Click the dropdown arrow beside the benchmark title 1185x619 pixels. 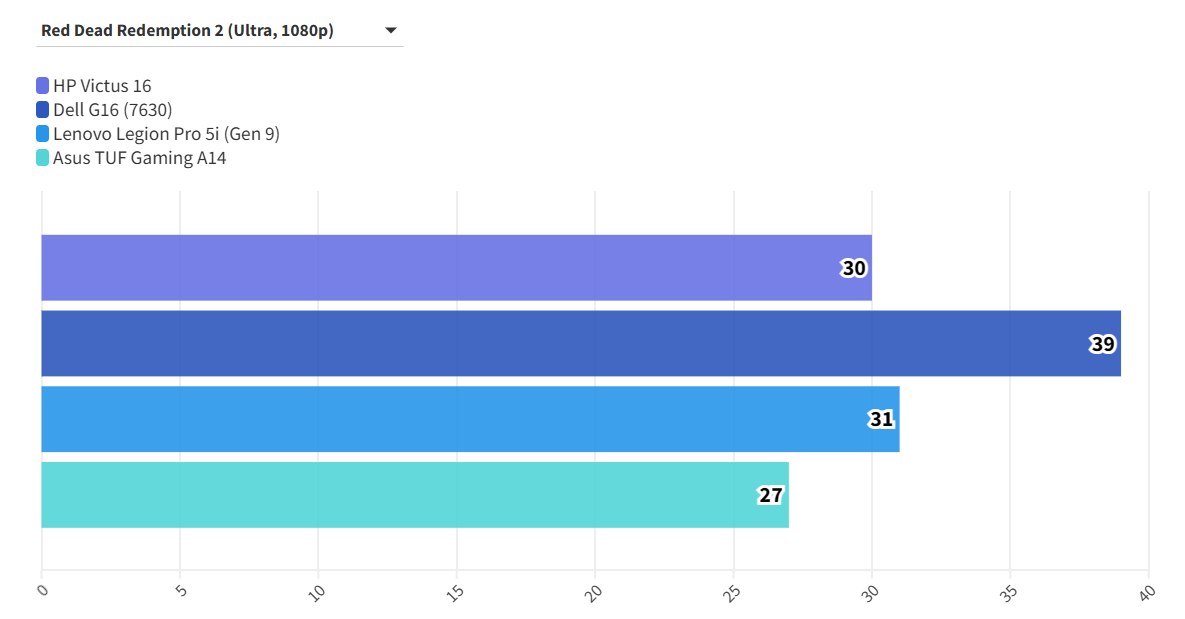[391, 31]
